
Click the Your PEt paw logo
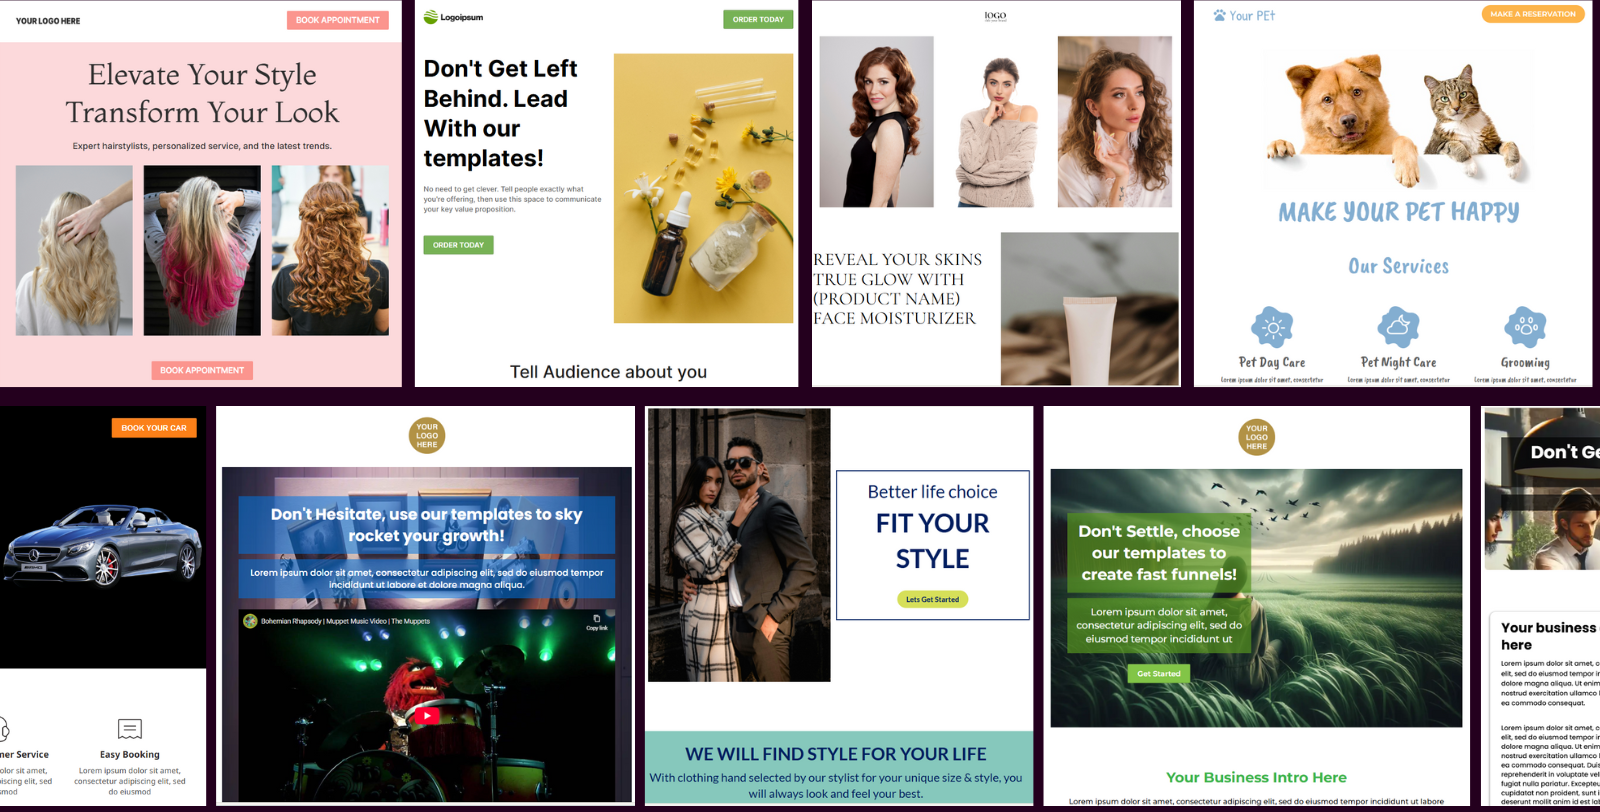click(x=1219, y=15)
